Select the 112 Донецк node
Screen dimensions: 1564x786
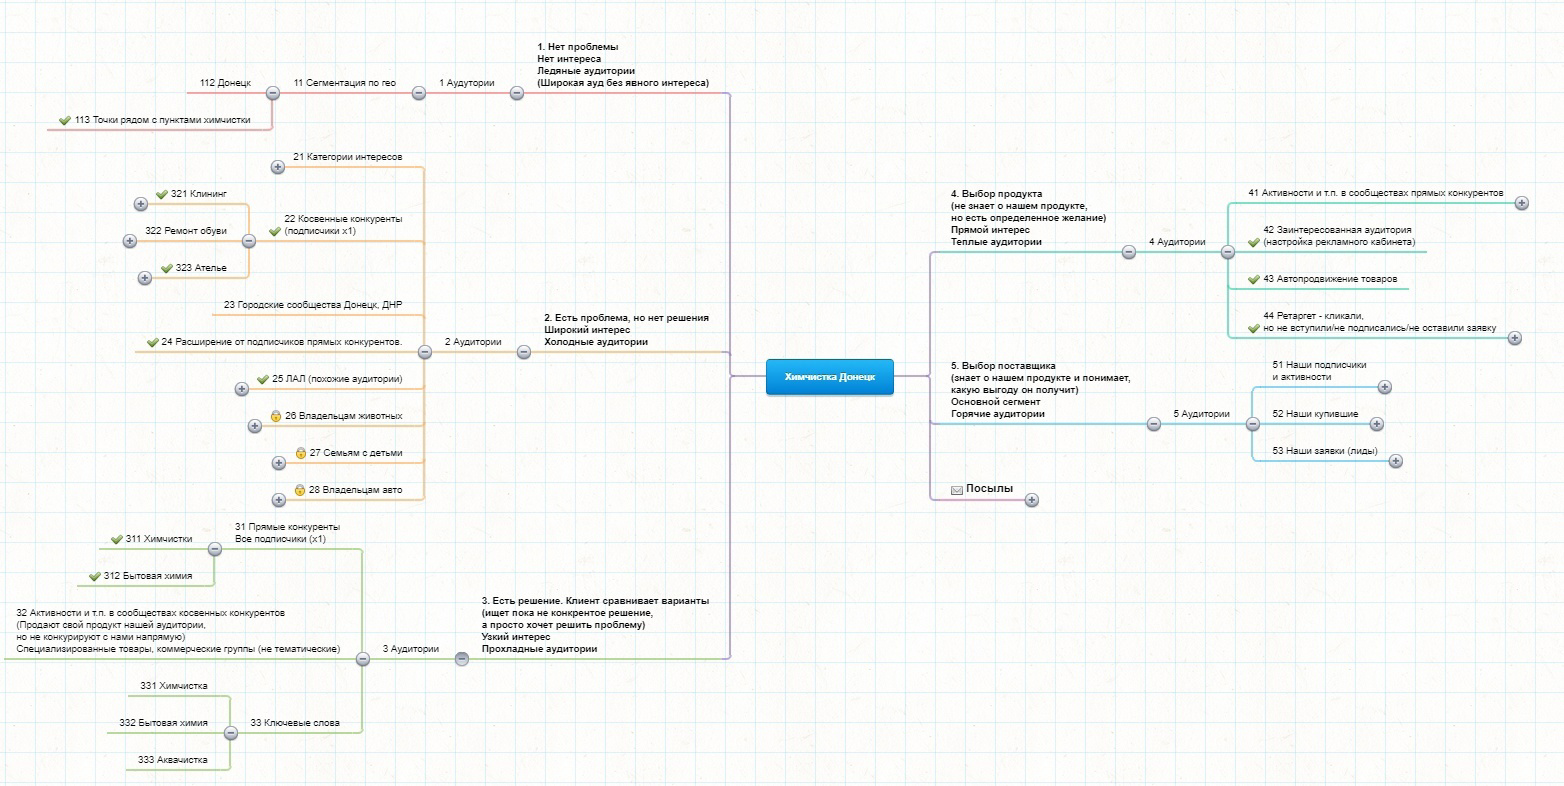225,83
